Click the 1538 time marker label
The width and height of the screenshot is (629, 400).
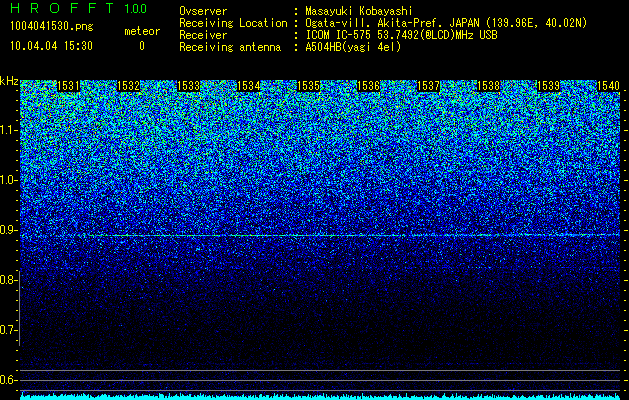pyautogui.click(x=489, y=86)
